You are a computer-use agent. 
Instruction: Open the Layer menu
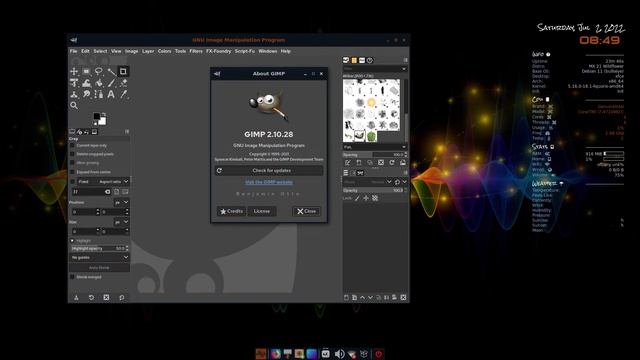pyautogui.click(x=148, y=51)
